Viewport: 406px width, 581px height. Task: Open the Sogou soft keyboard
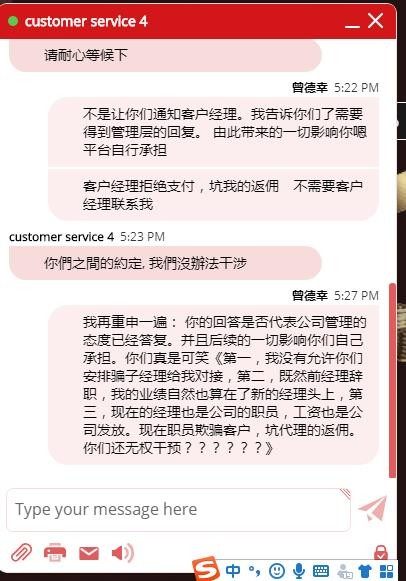pos(321,571)
